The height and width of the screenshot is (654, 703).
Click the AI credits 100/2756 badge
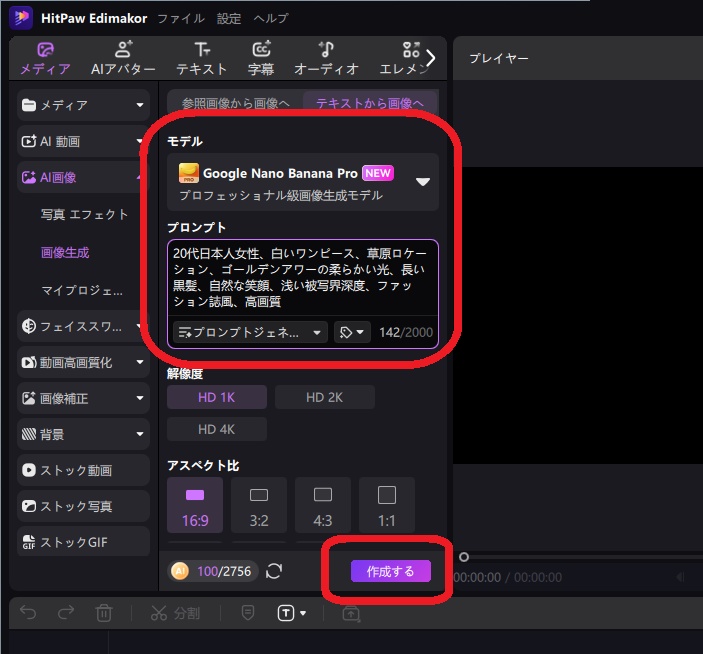click(213, 571)
